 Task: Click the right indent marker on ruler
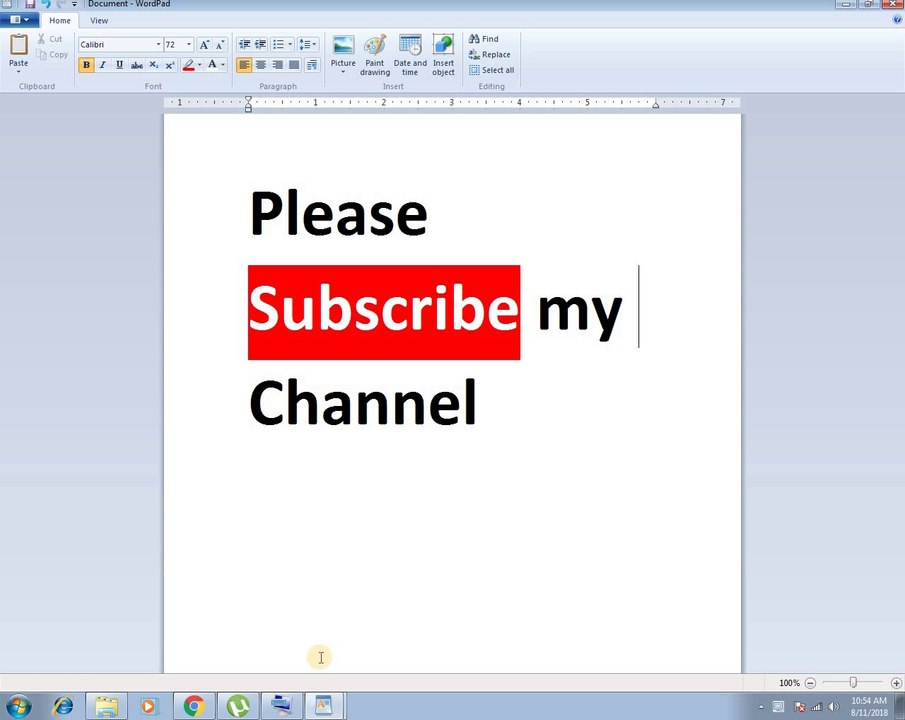[656, 105]
